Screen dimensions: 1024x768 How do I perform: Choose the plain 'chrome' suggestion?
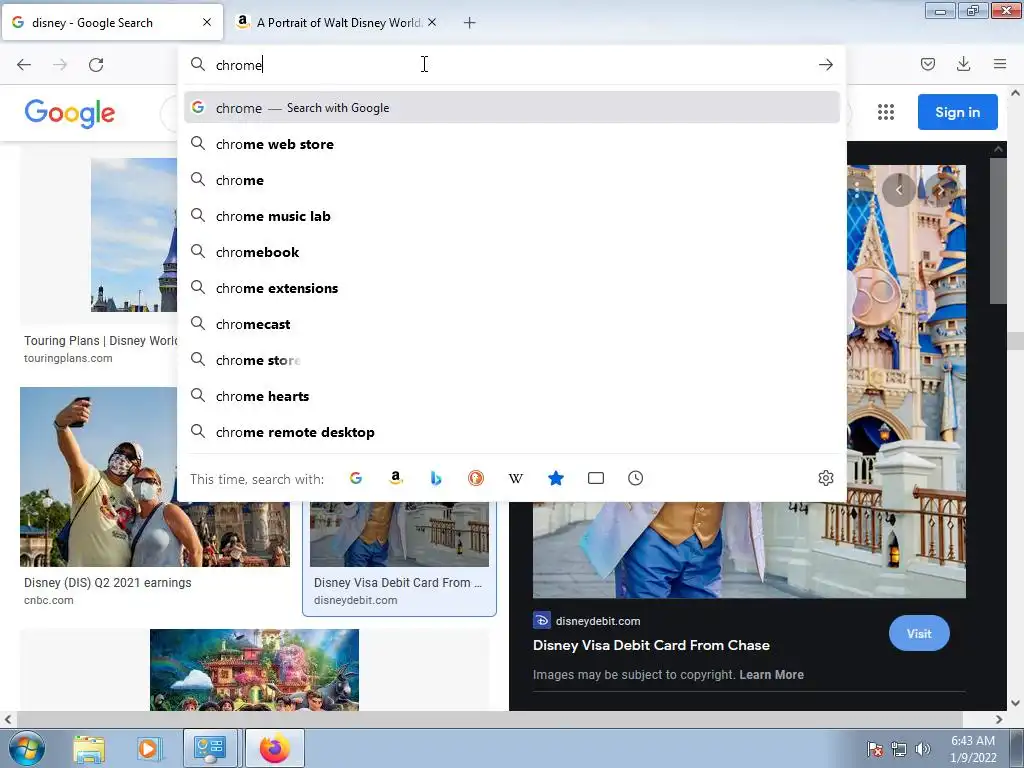click(x=512, y=180)
